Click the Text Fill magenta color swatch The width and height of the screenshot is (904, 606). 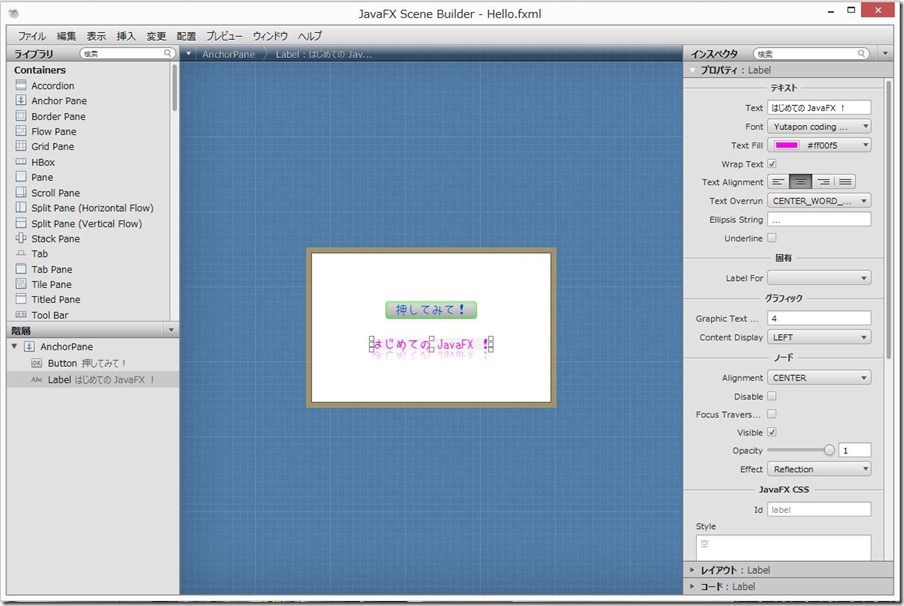787,145
